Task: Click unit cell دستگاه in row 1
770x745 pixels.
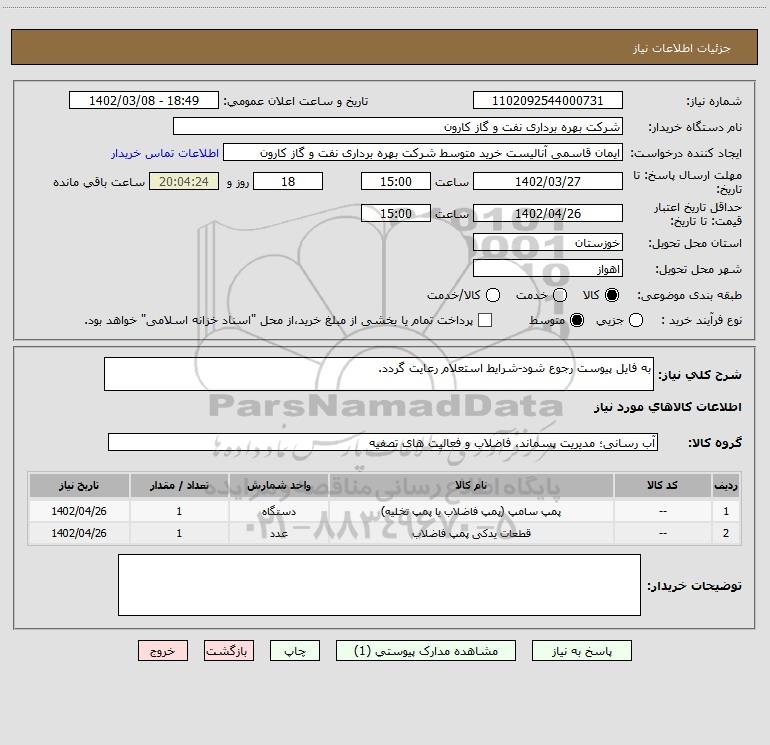Action: pos(278,511)
